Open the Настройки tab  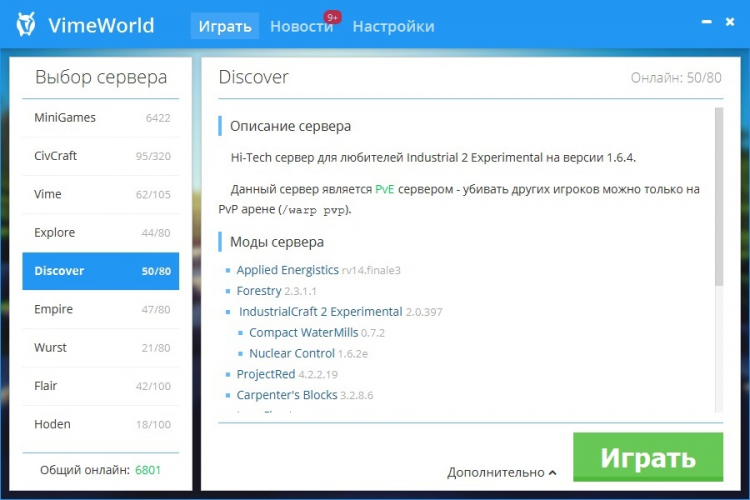393,26
